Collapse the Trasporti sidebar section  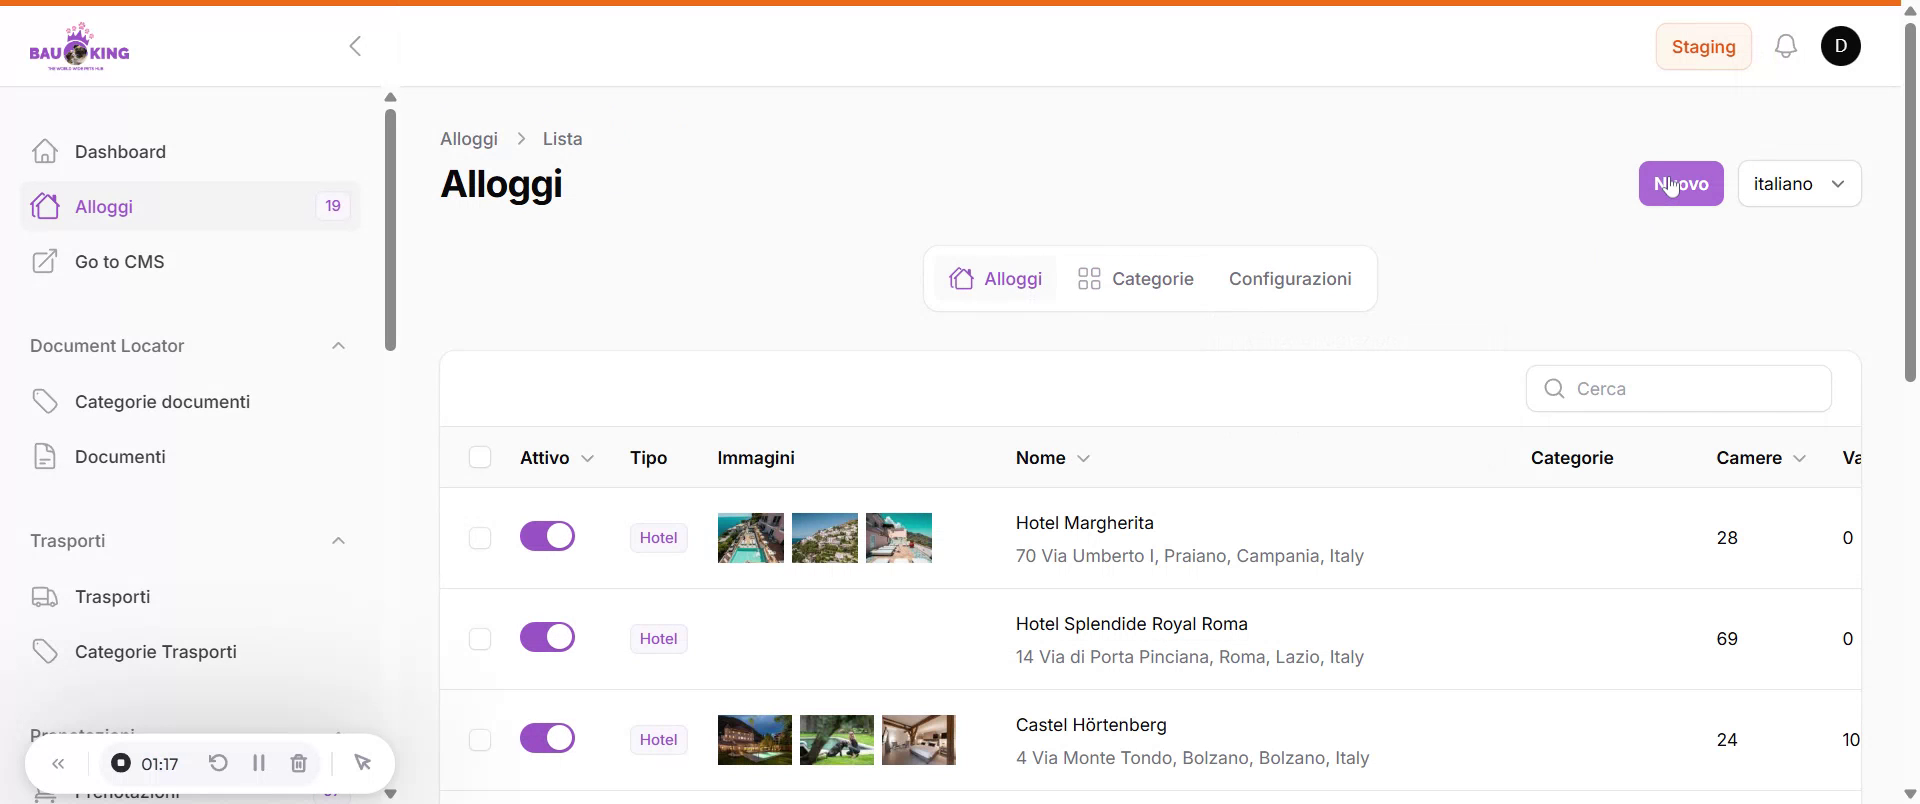pos(338,541)
